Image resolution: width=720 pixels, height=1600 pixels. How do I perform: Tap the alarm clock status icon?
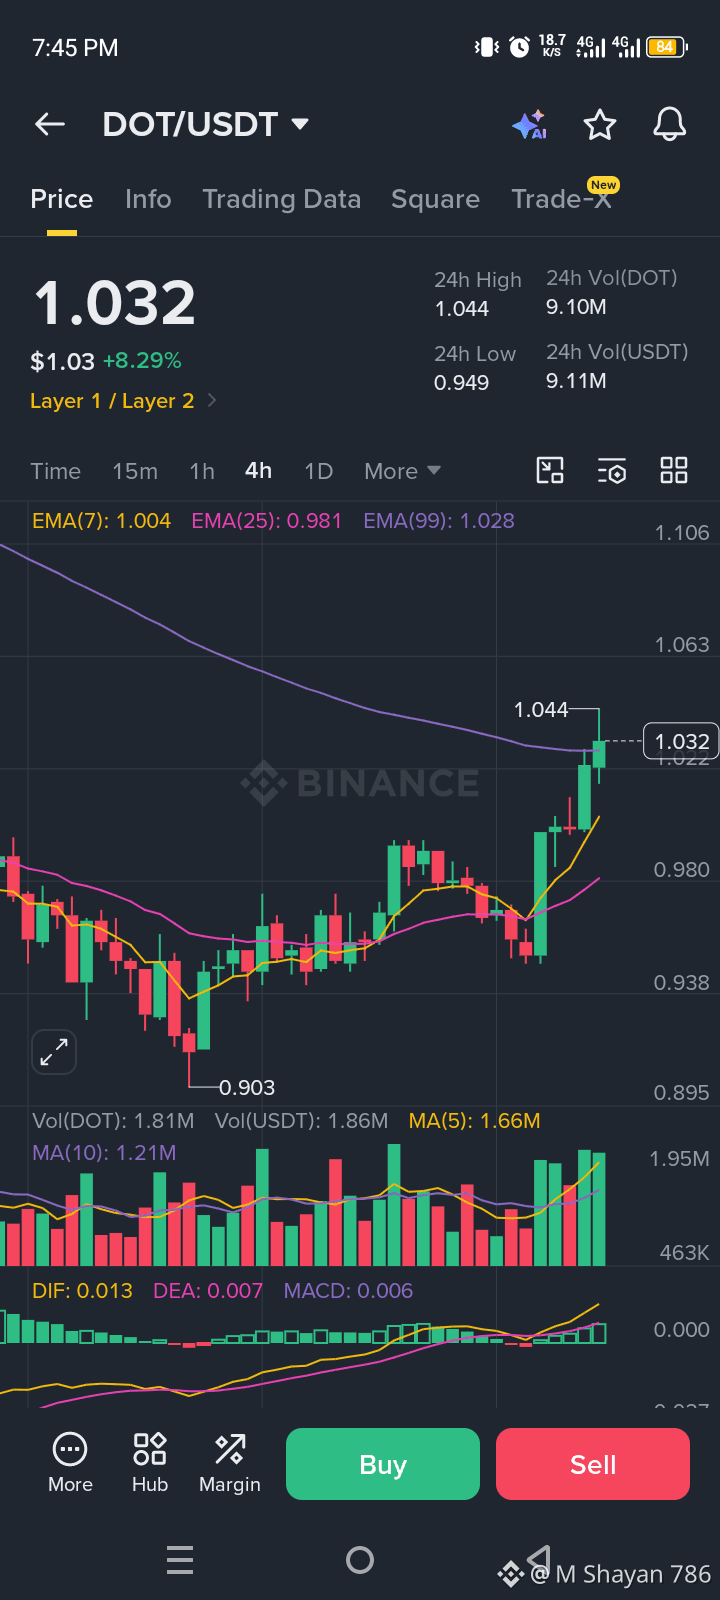pos(519,47)
